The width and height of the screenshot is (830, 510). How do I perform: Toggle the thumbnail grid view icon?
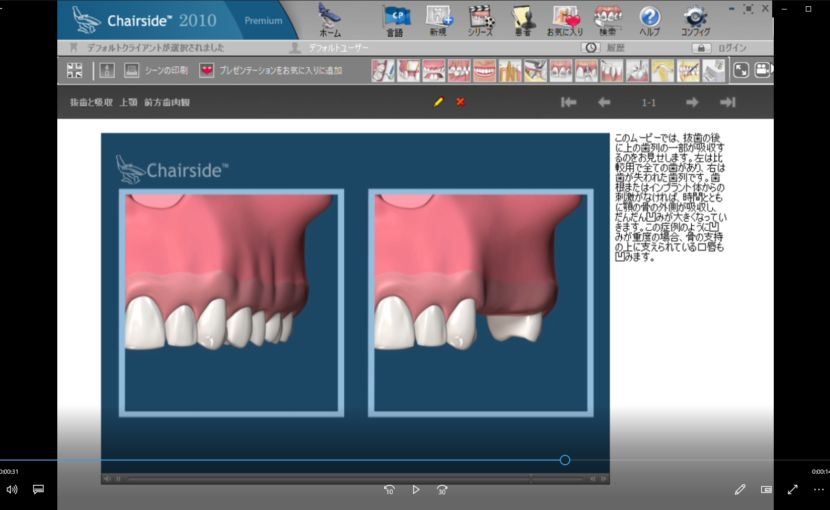75,70
